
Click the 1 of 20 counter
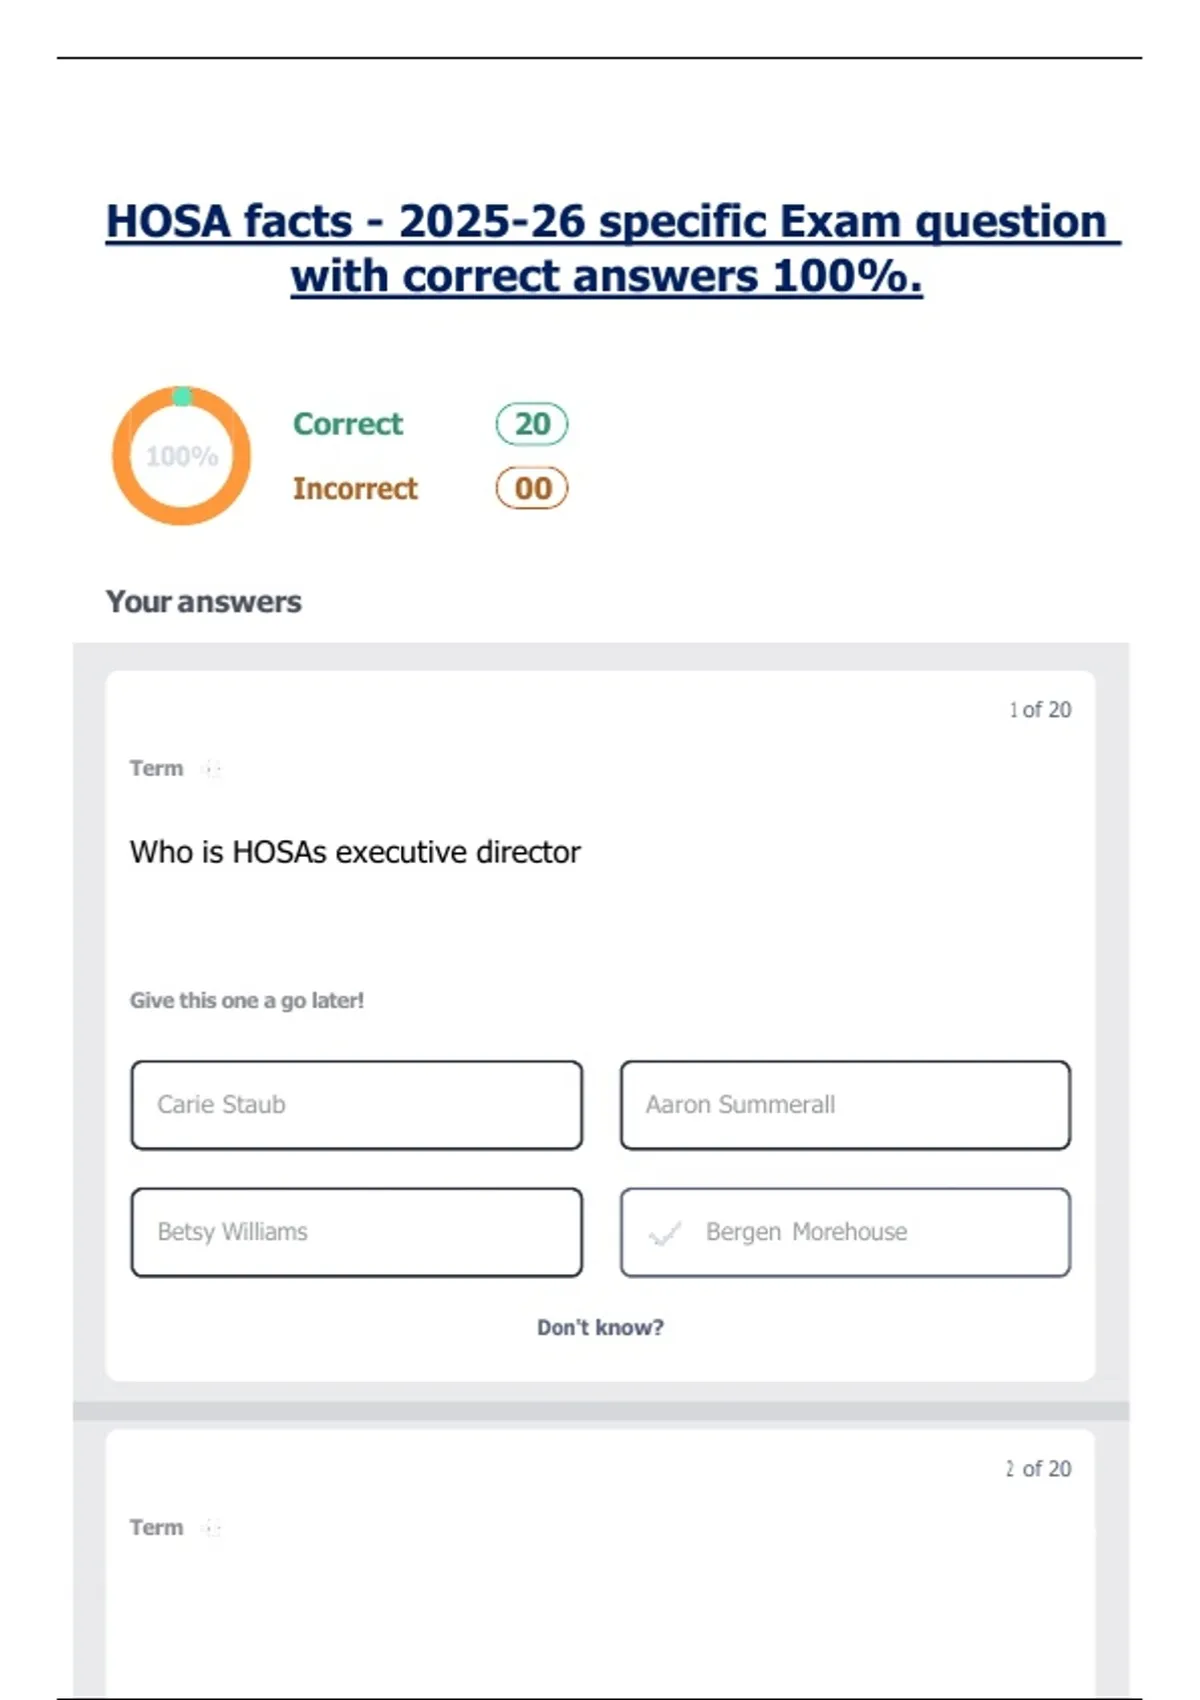click(1040, 710)
